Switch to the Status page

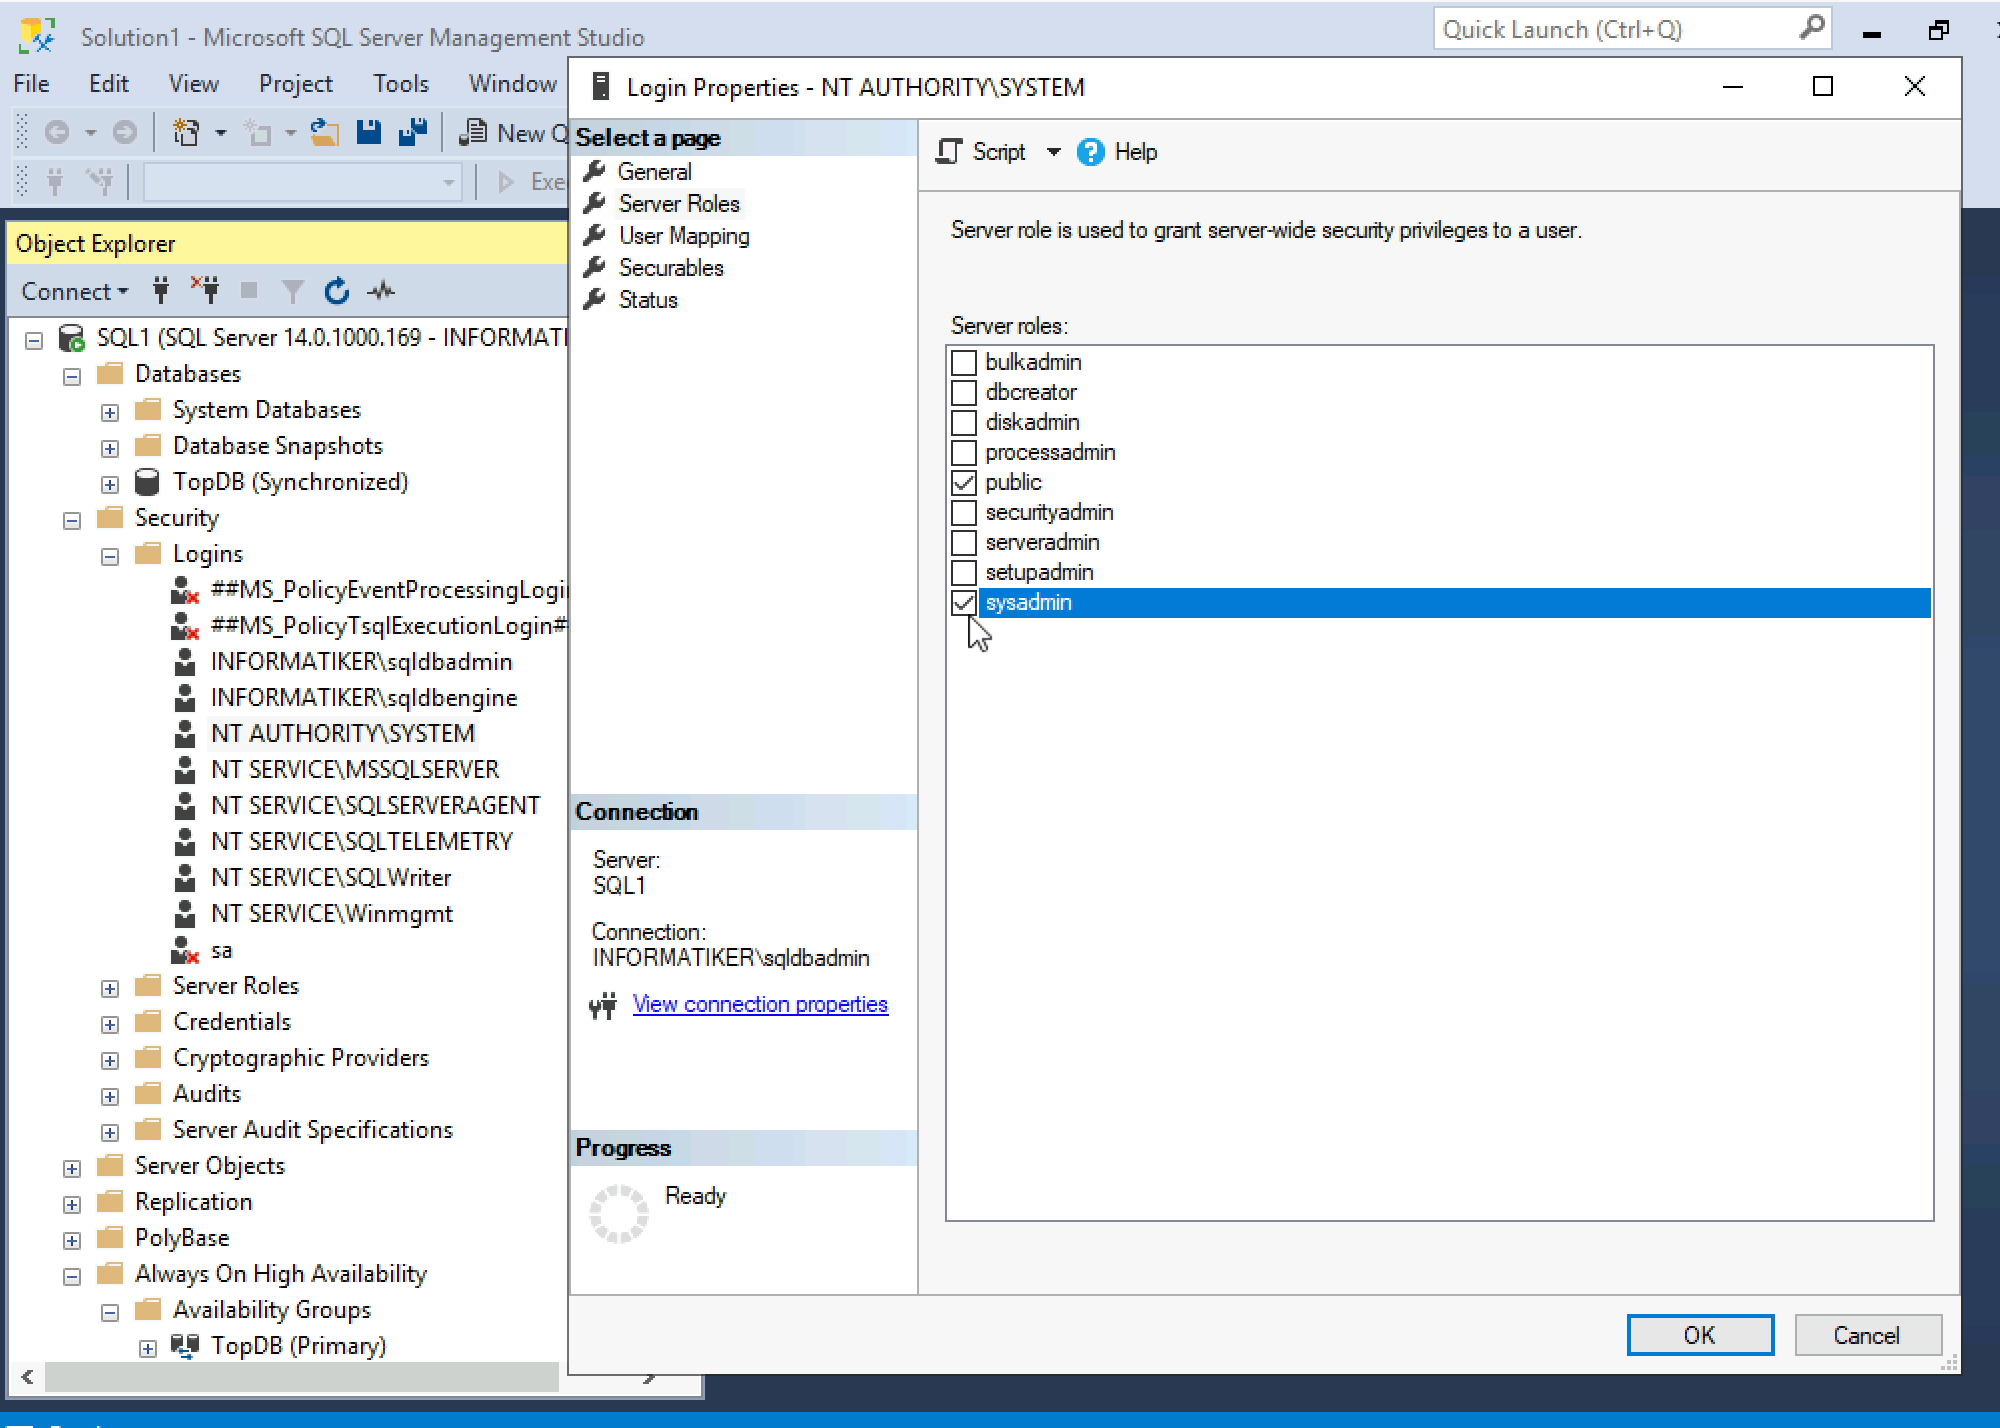648,300
